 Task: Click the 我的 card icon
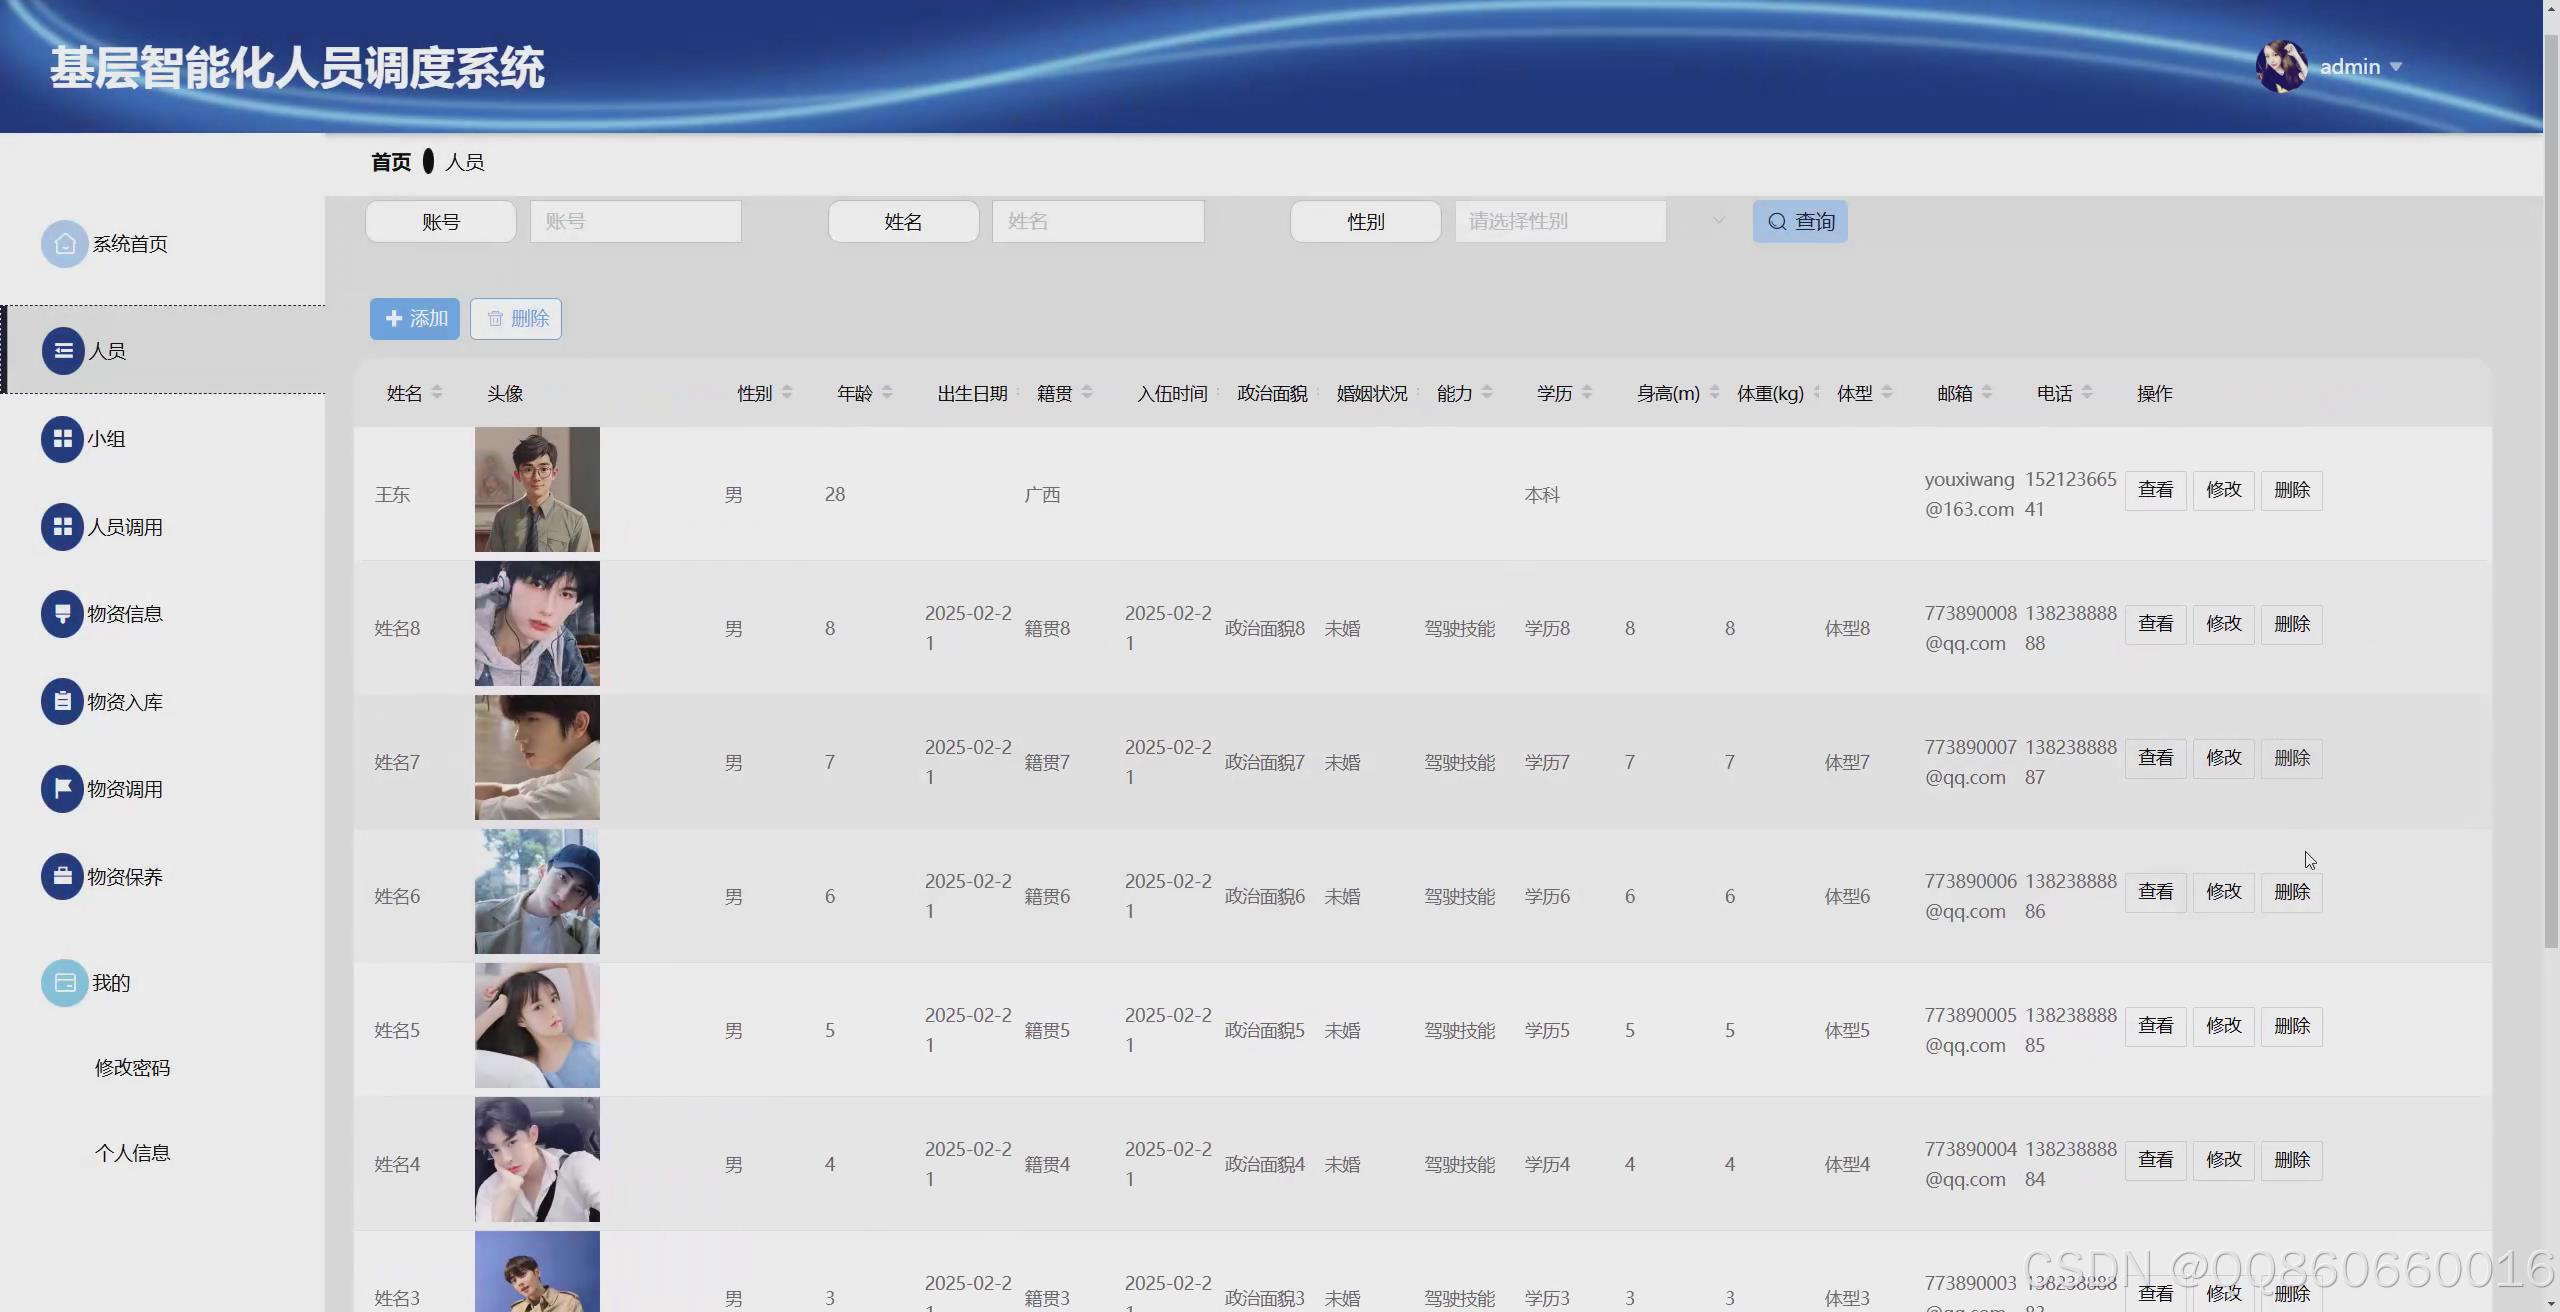64,983
